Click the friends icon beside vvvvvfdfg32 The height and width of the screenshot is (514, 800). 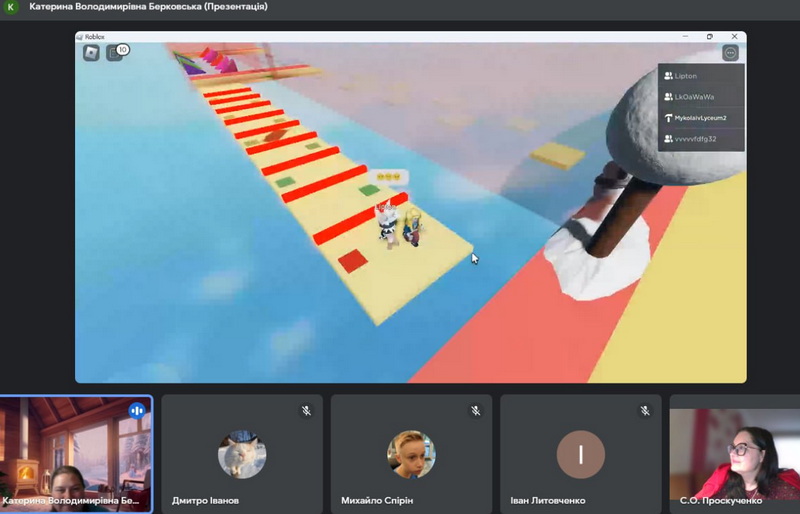[668, 139]
